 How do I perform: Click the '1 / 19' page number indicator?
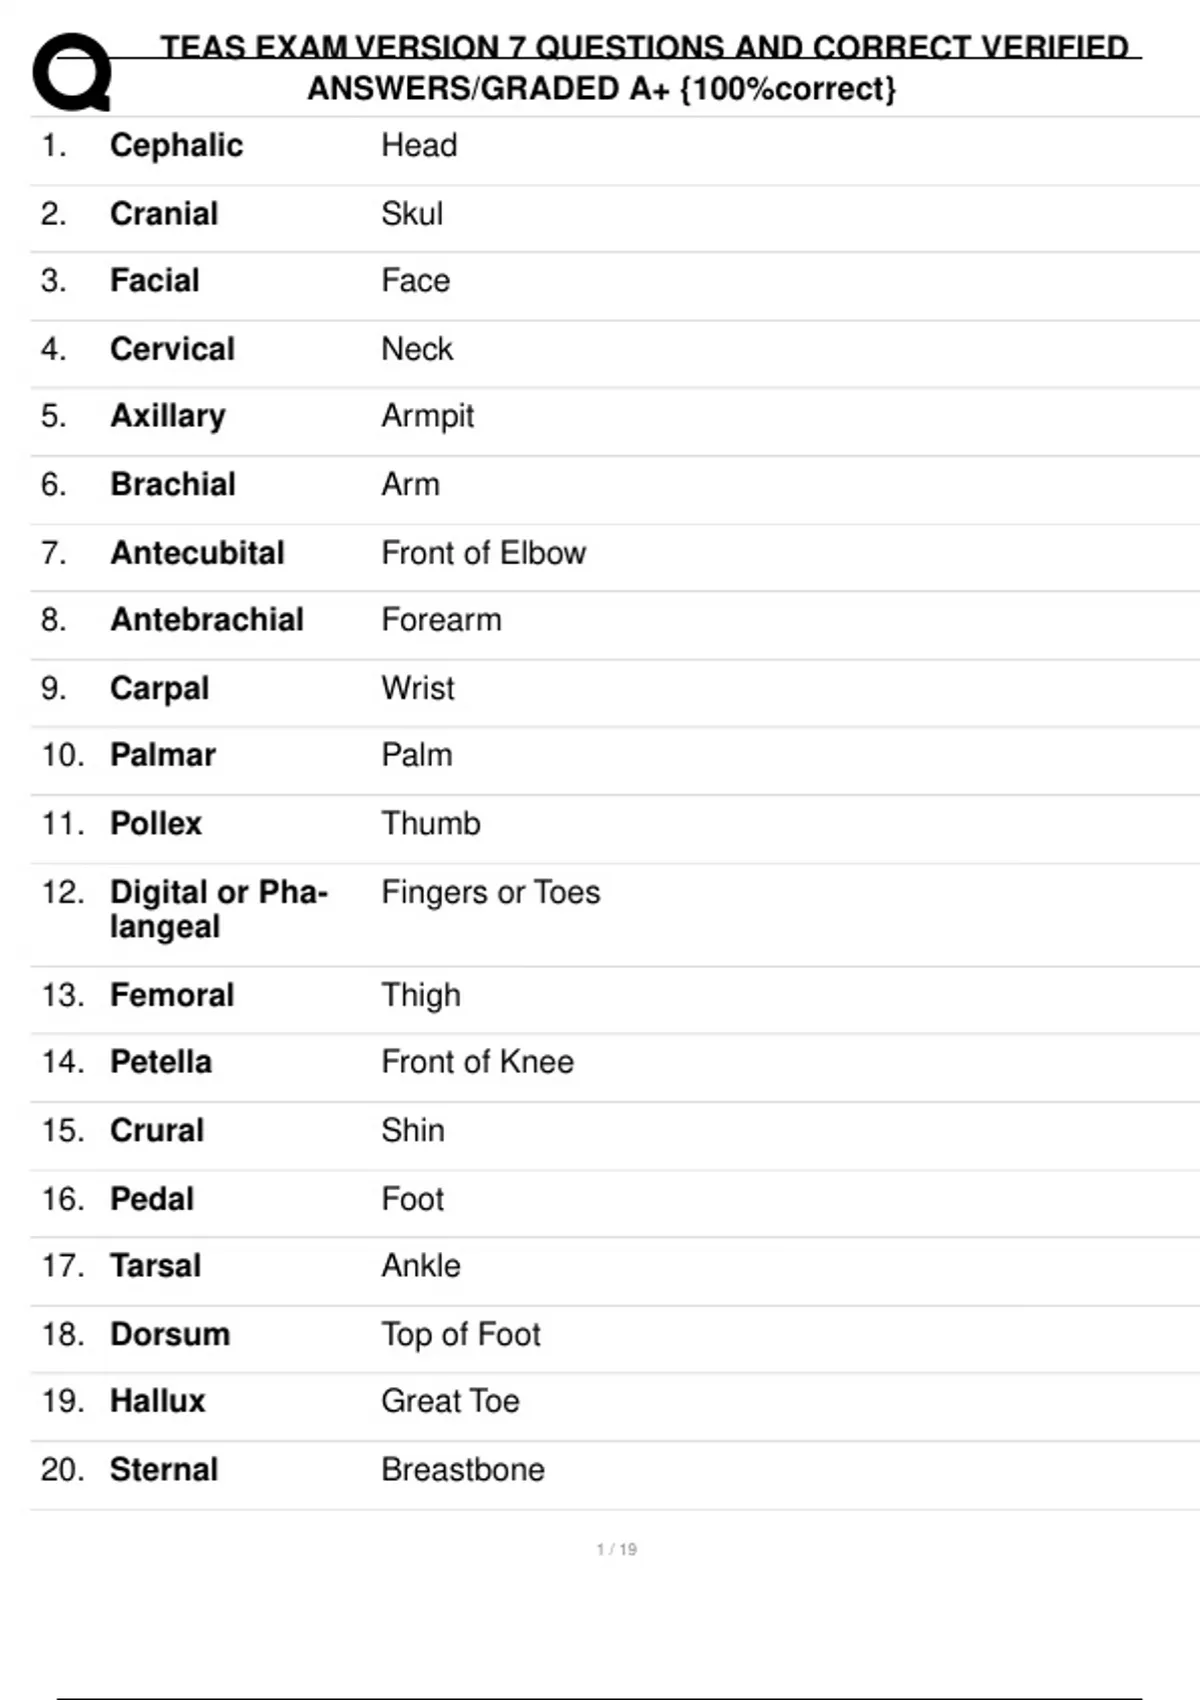point(616,1550)
